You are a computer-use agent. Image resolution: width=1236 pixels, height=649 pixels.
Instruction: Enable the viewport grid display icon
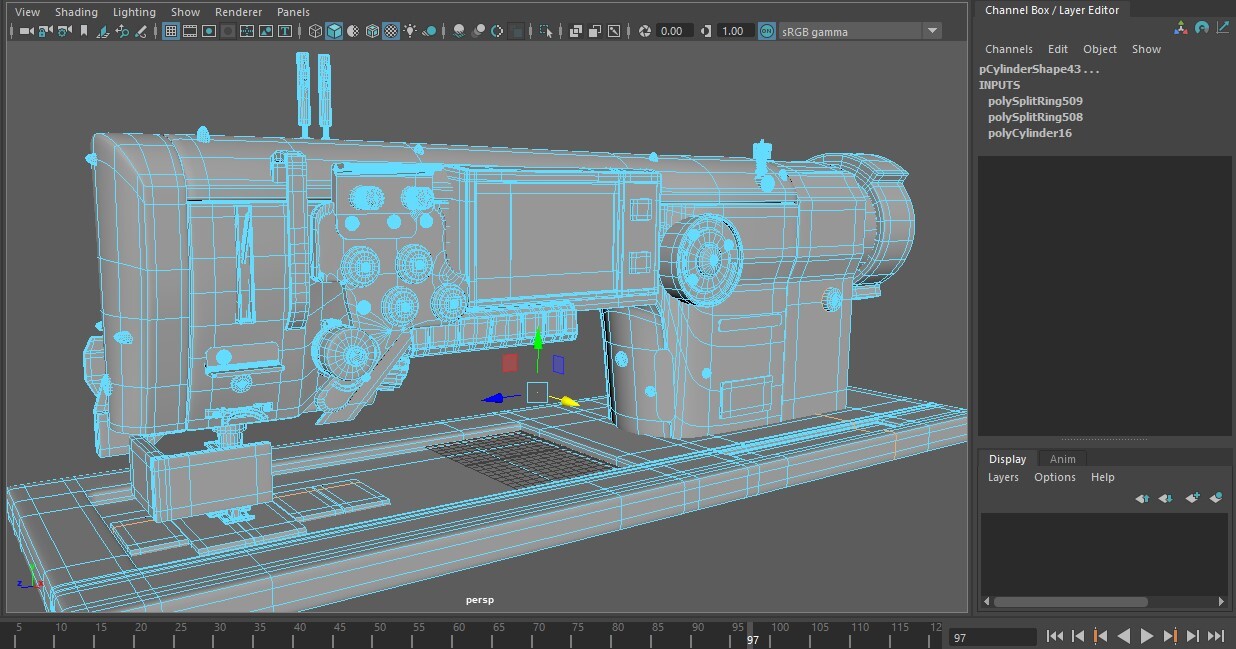[171, 31]
